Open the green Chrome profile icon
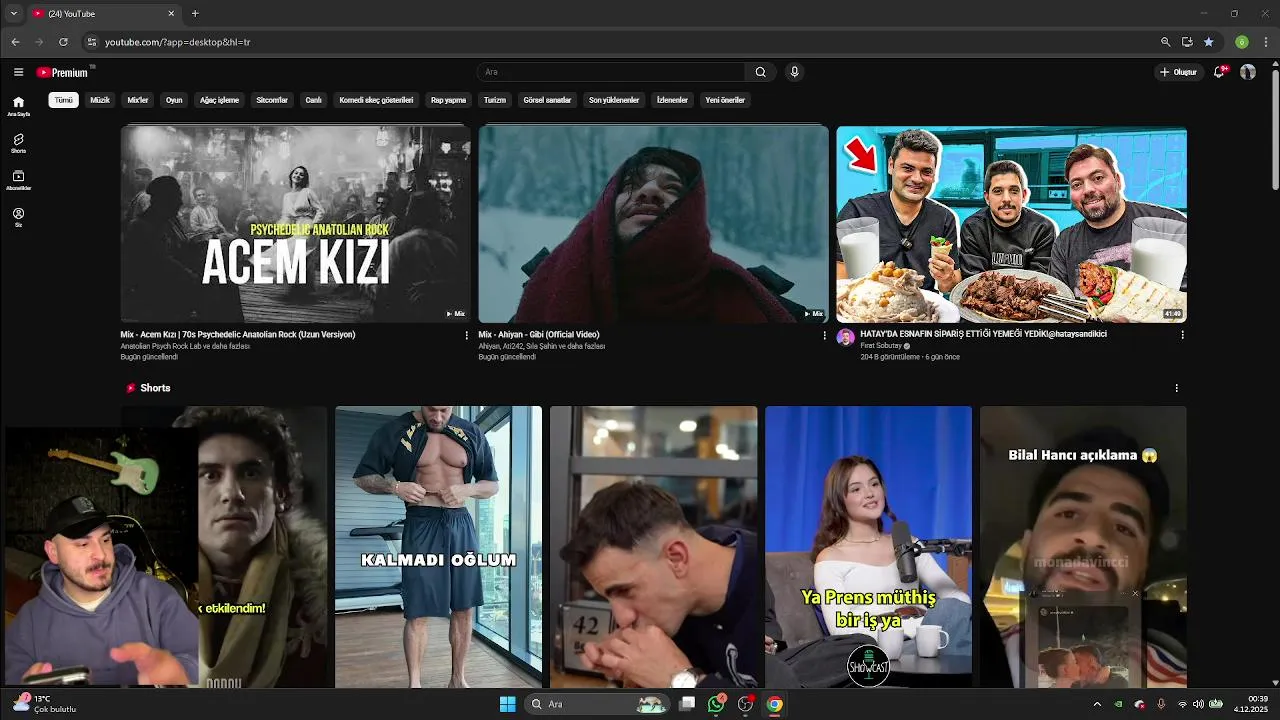Viewport: 1280px width, 720px height. [1242, 42]
